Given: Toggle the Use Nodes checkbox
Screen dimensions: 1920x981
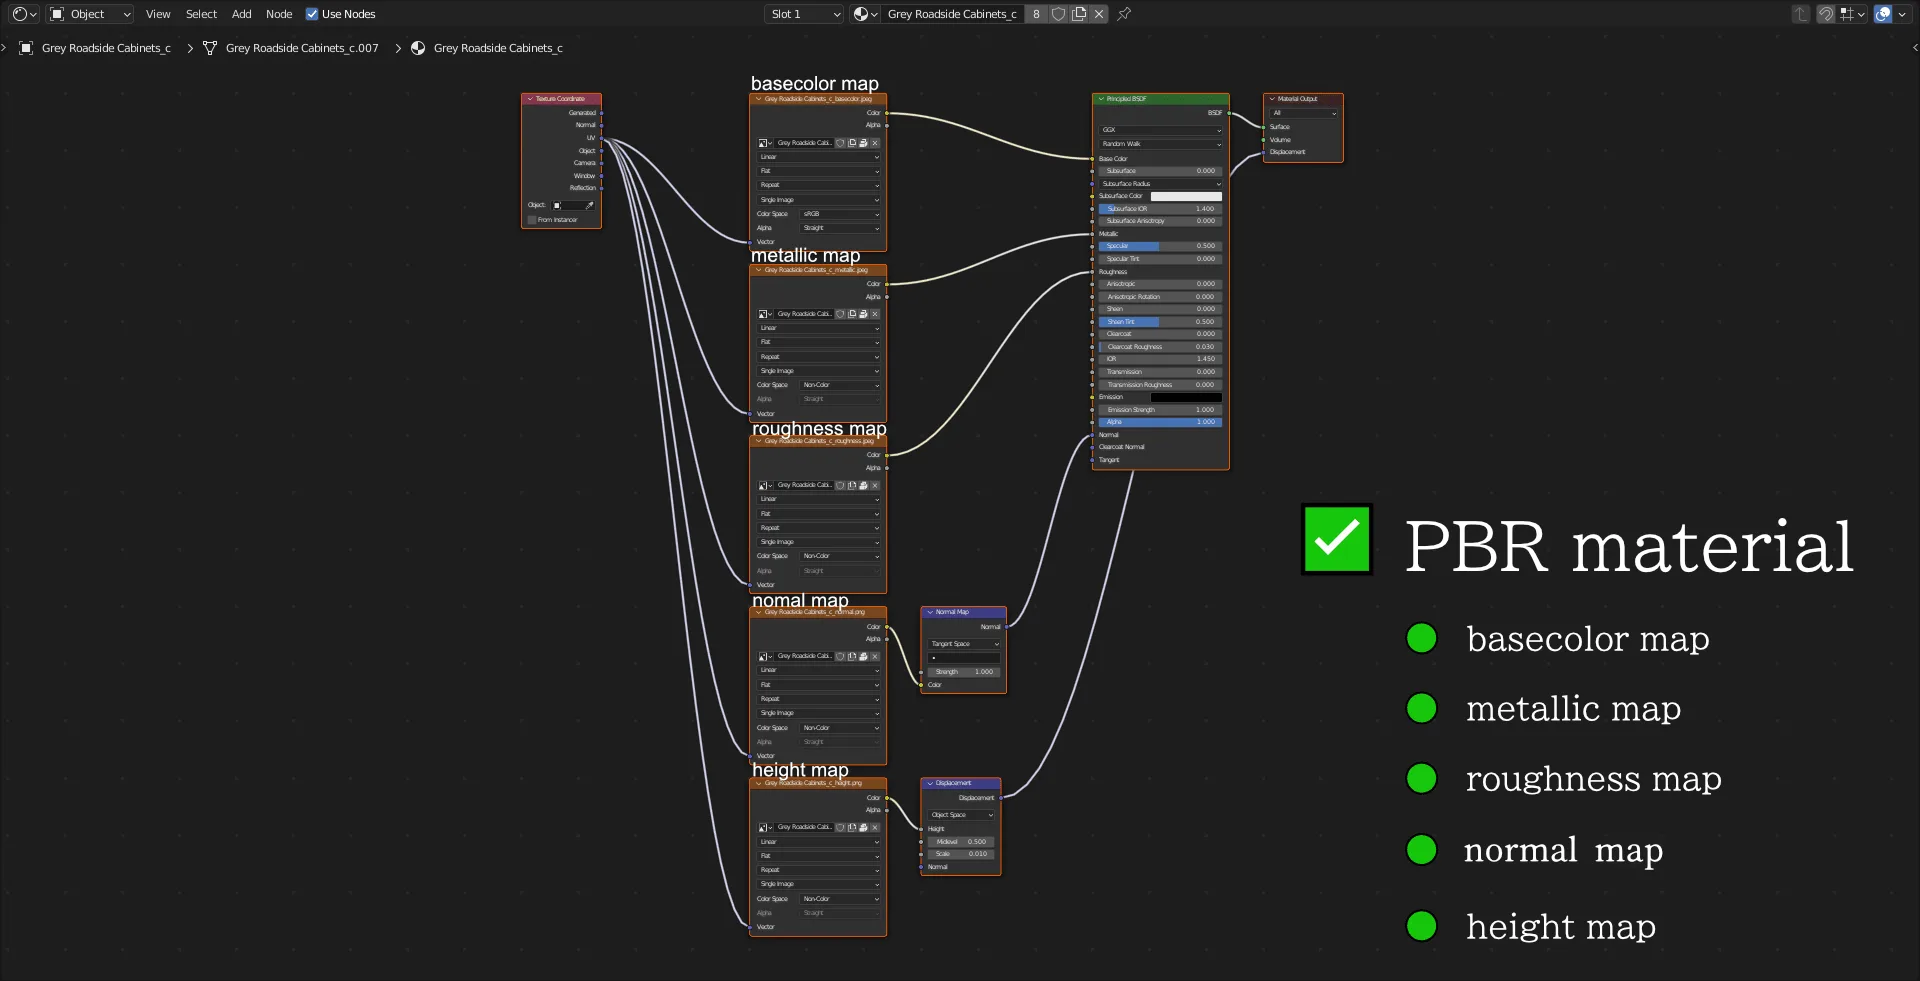Looking at the screenshot, I should 312,14.
